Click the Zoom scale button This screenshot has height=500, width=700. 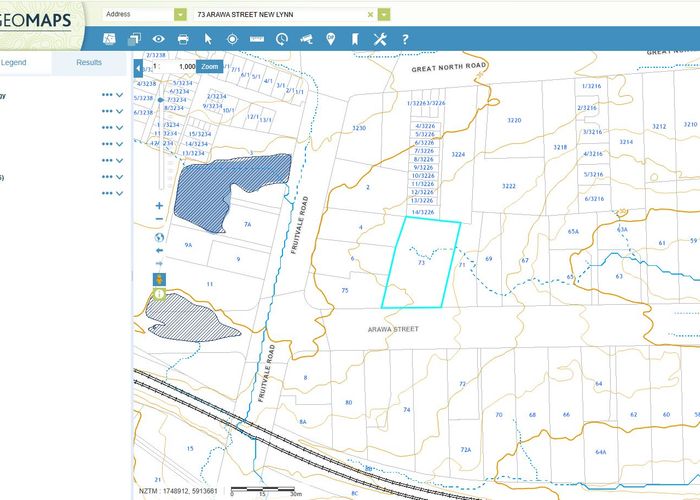(209, 66)
